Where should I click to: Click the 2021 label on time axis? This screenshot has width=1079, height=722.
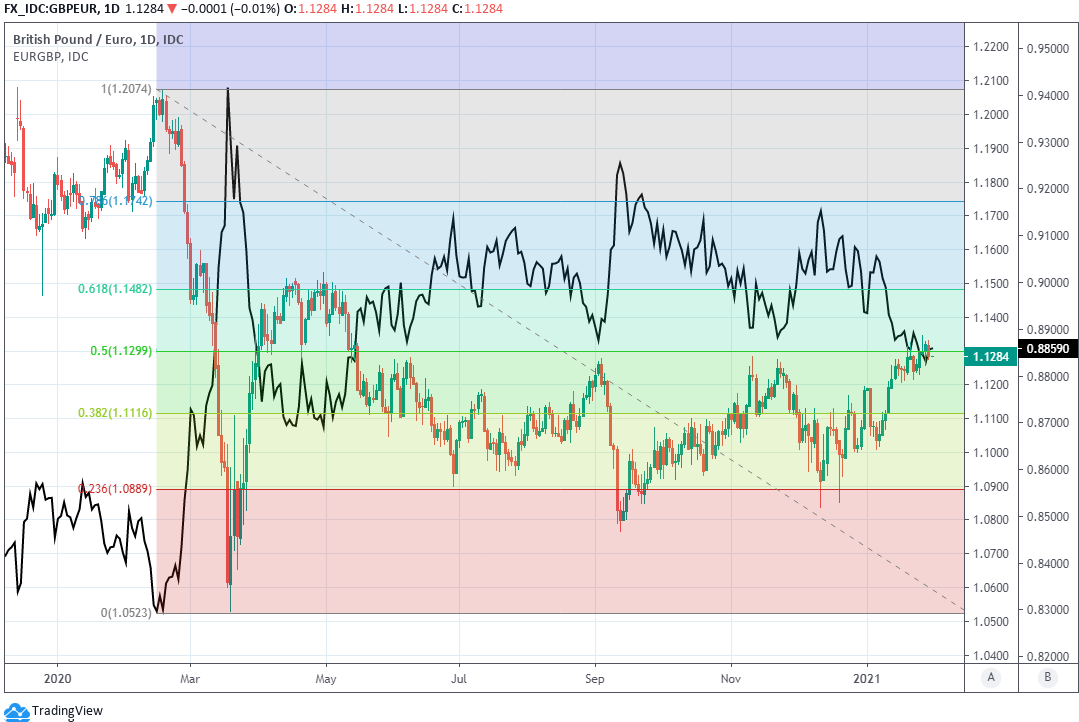867,677
